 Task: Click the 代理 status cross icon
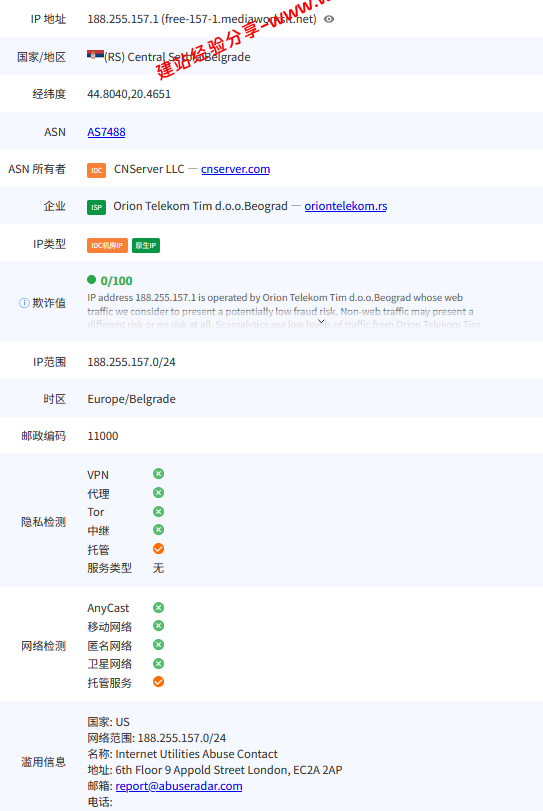pos(159,492)
